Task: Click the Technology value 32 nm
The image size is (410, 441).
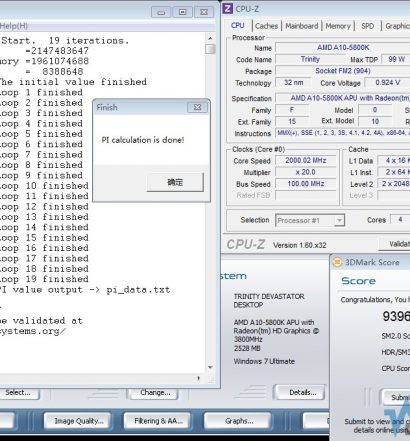Action: tap(294, 83)
